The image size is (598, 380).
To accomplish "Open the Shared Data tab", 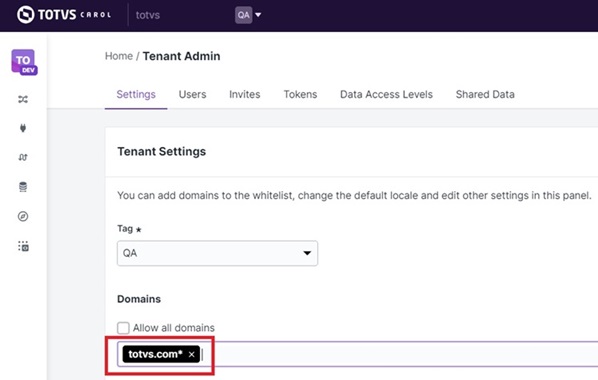I will click(x=485, y=94).
